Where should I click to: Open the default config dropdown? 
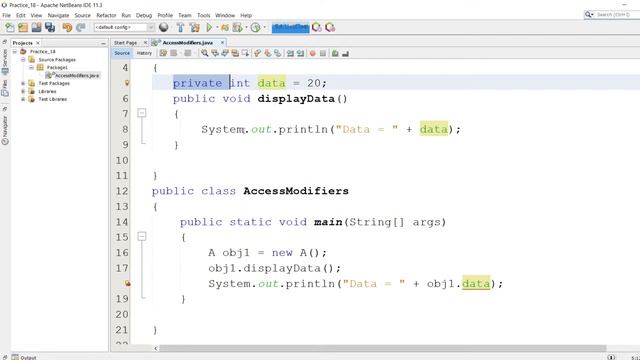(x=124, y=27)
